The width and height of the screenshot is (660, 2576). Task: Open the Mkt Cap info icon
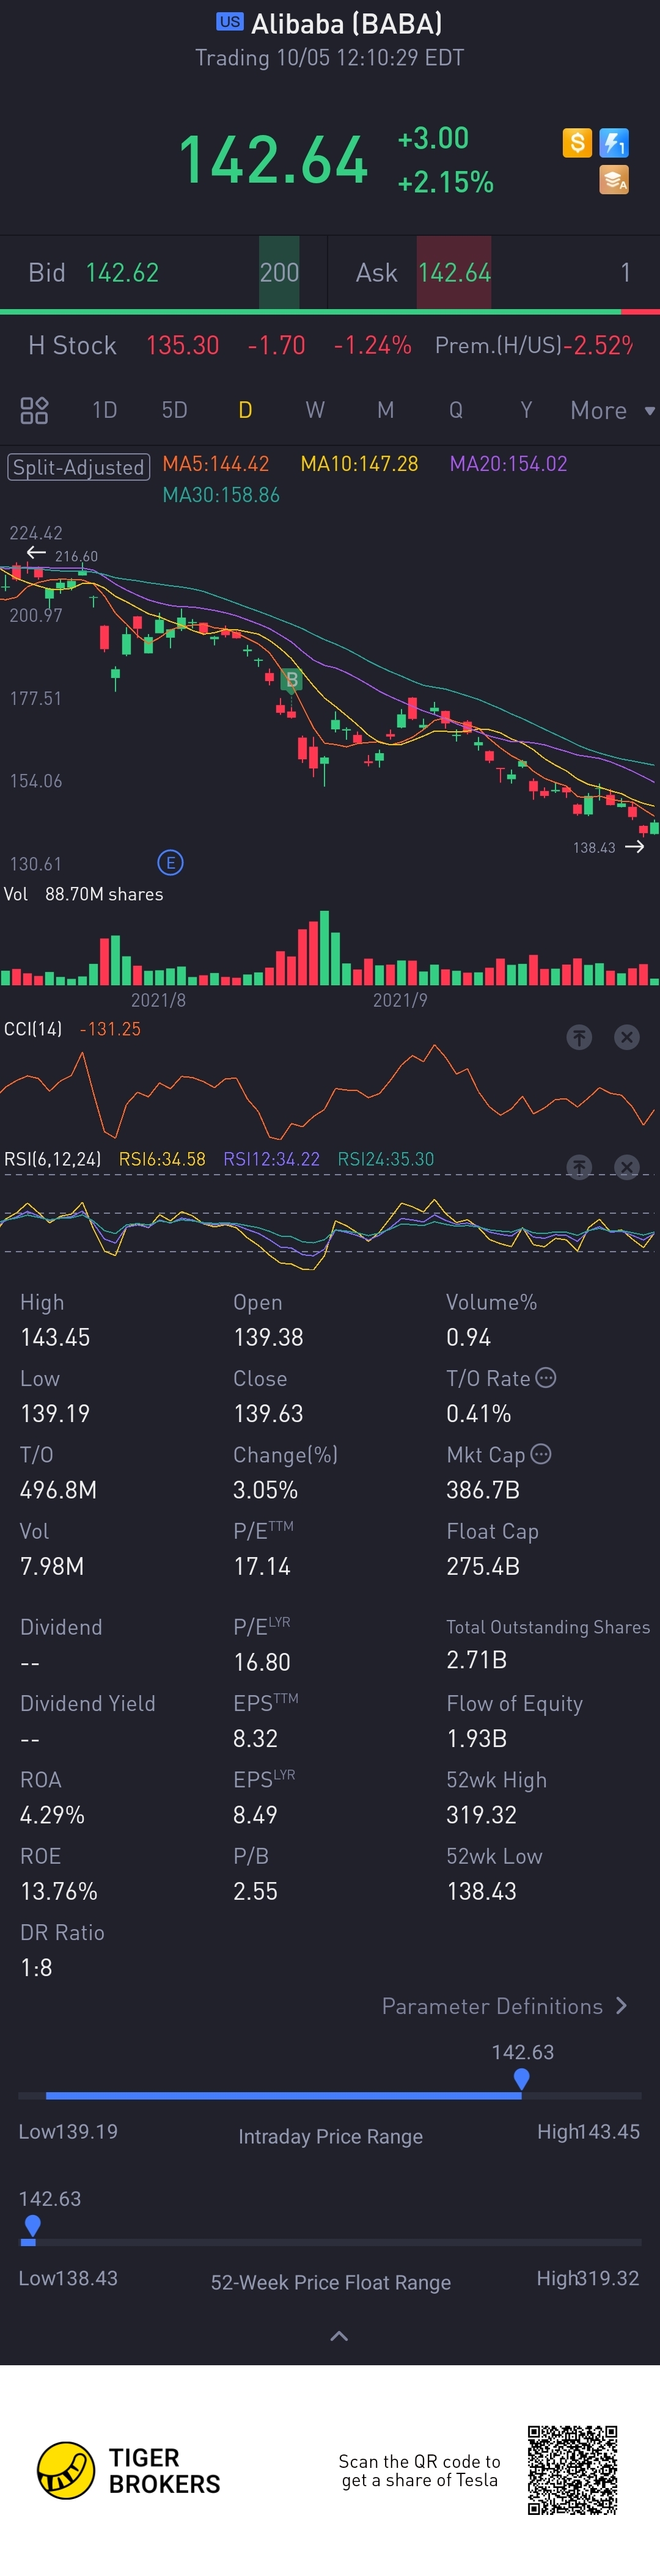[541, 1454]
